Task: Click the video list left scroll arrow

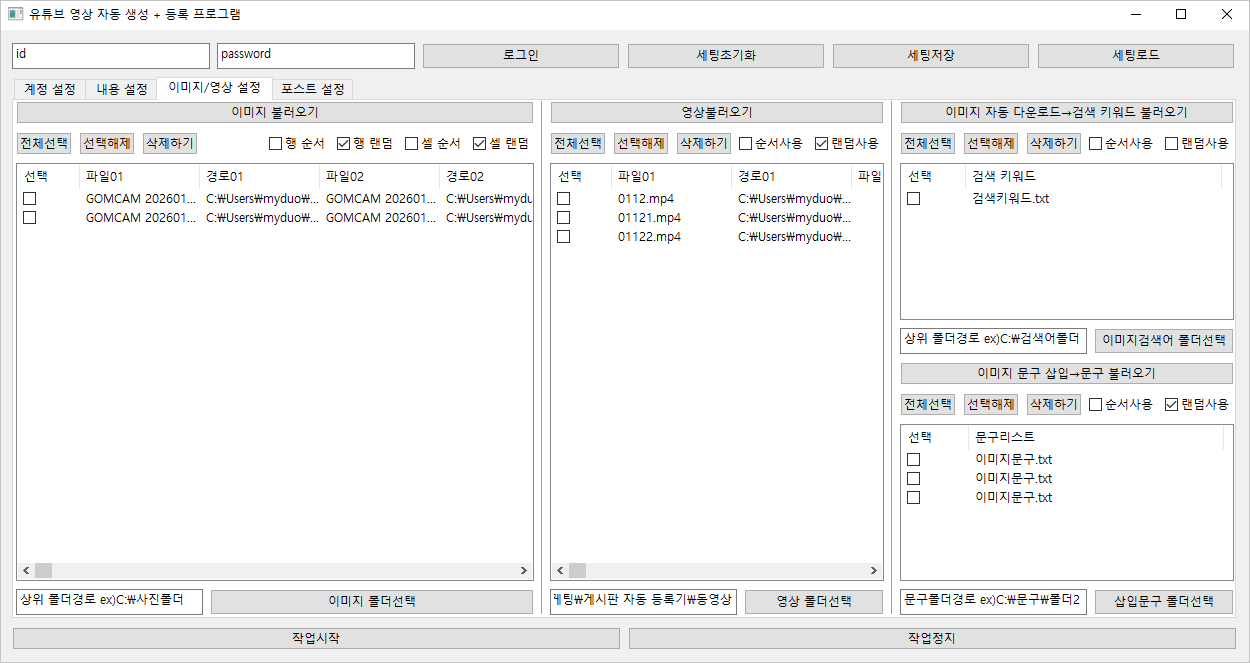Action: (560, 570)
